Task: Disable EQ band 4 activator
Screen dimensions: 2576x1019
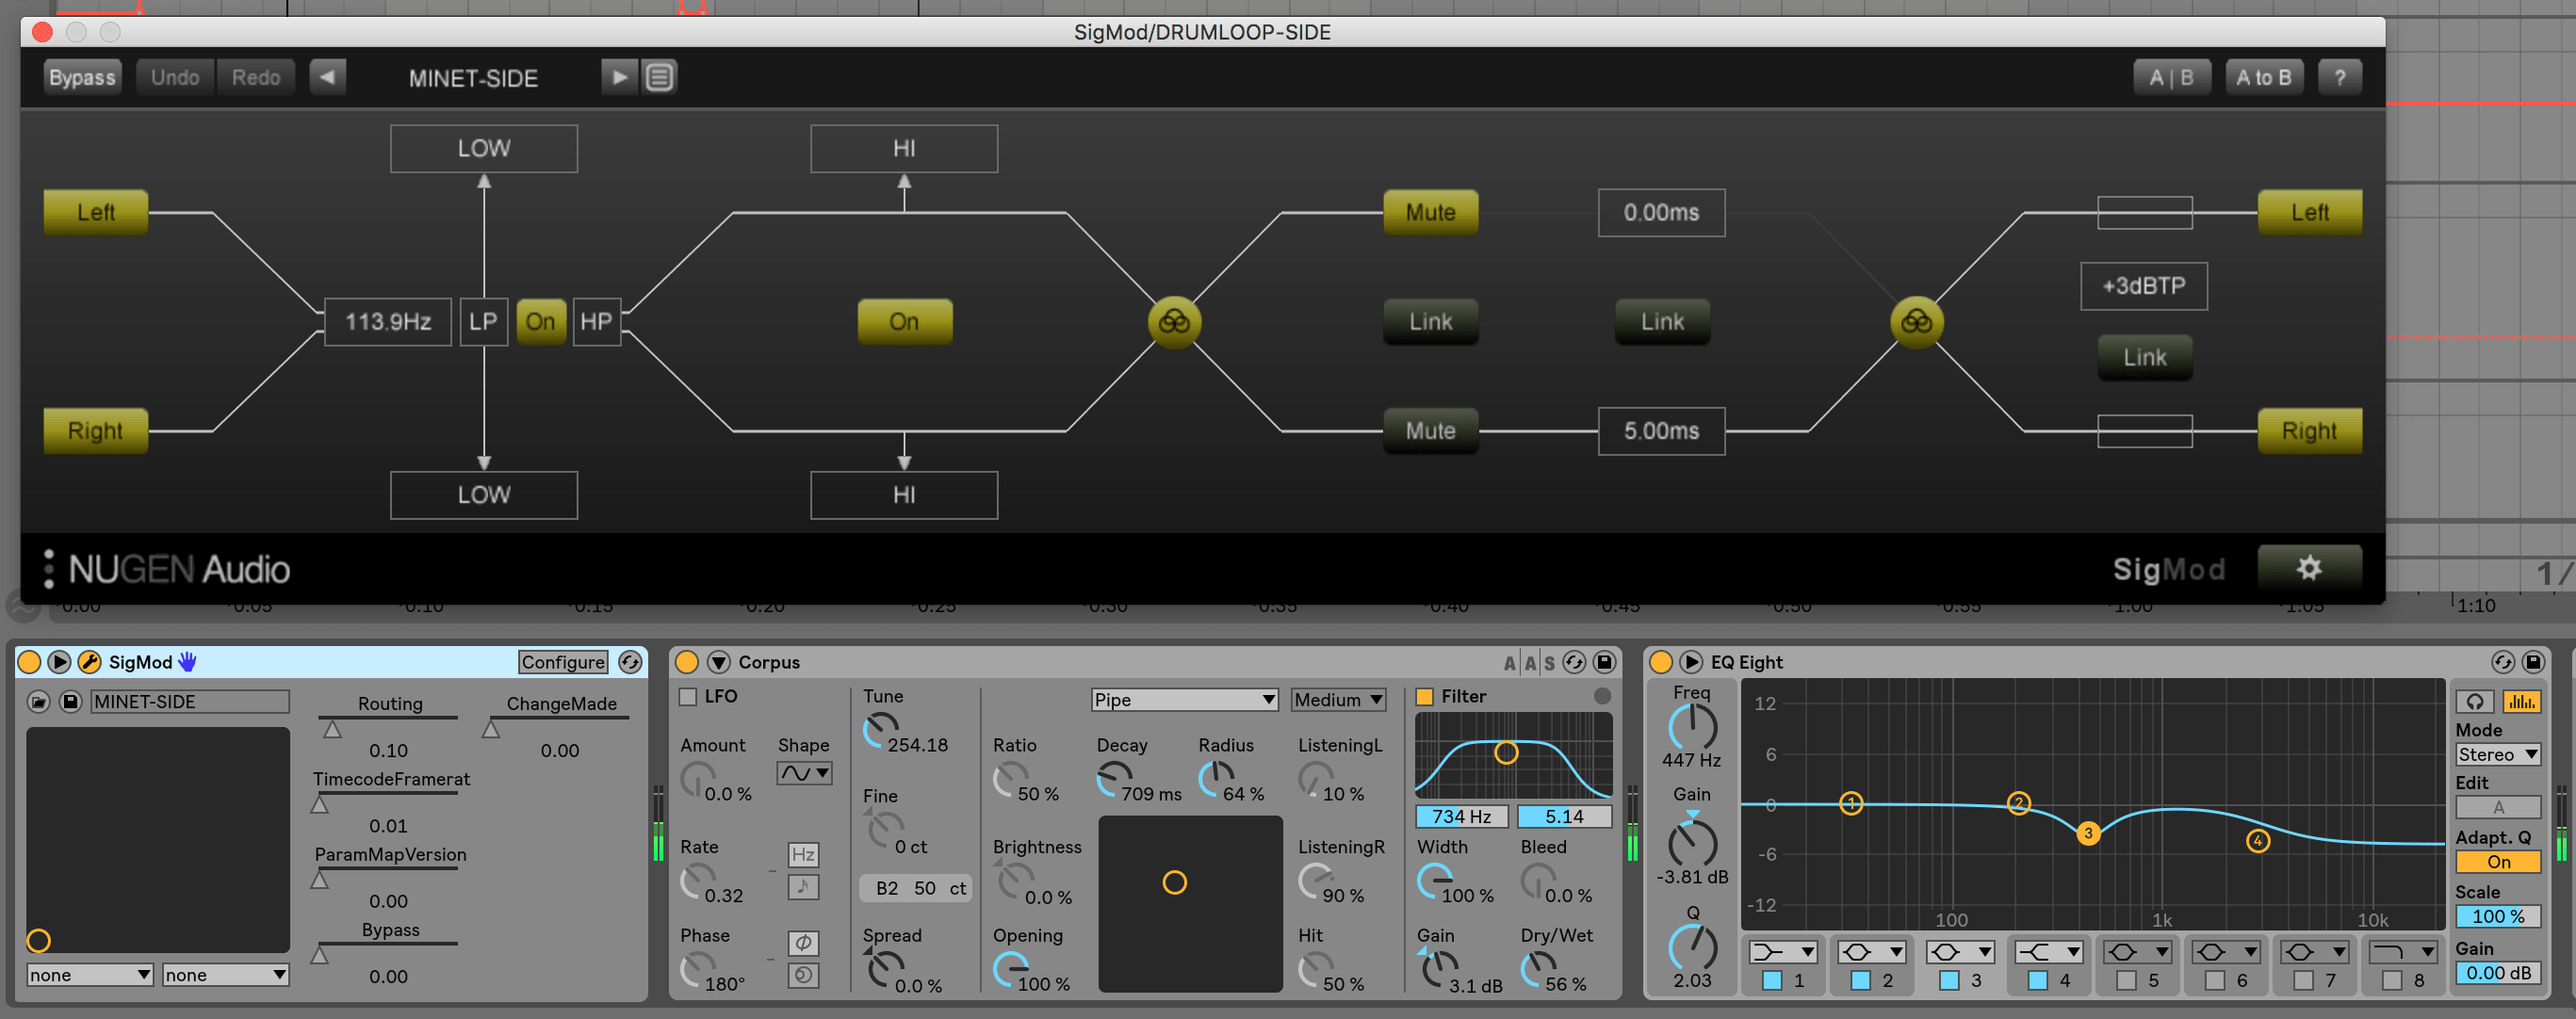Action: 2037,981
